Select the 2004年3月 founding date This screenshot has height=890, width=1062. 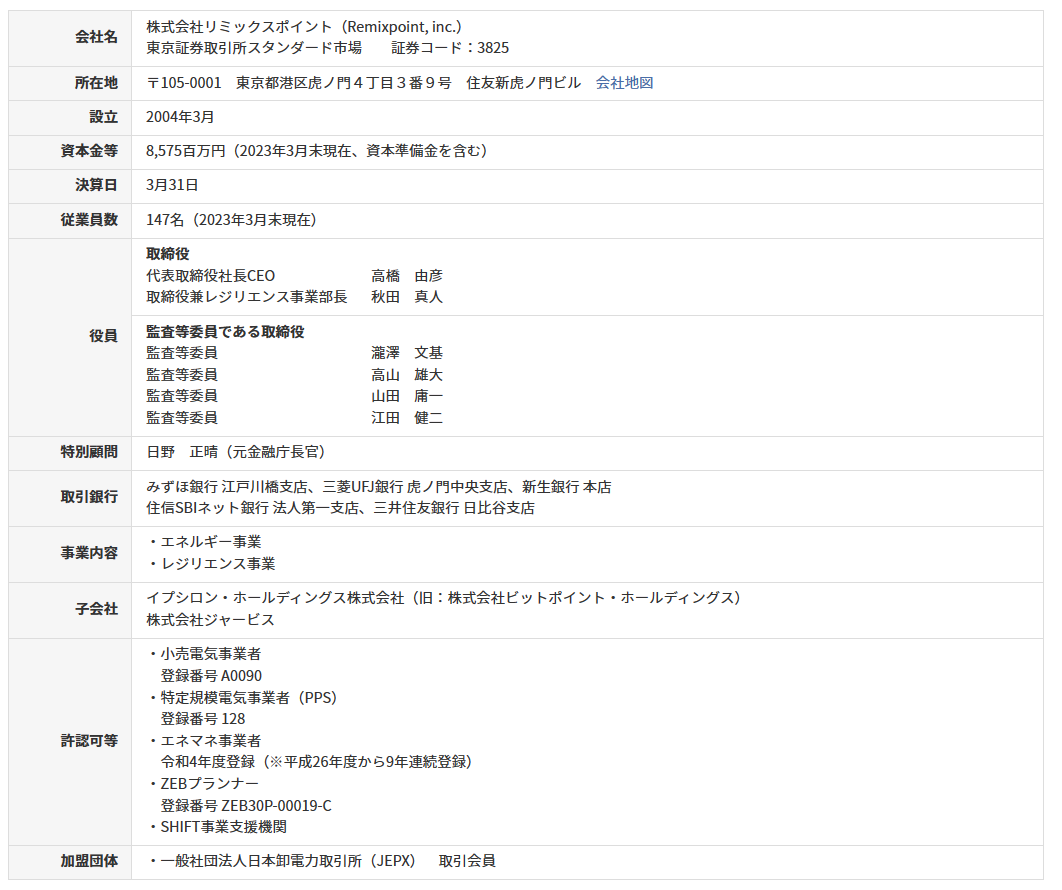click(x=180, y=117)
